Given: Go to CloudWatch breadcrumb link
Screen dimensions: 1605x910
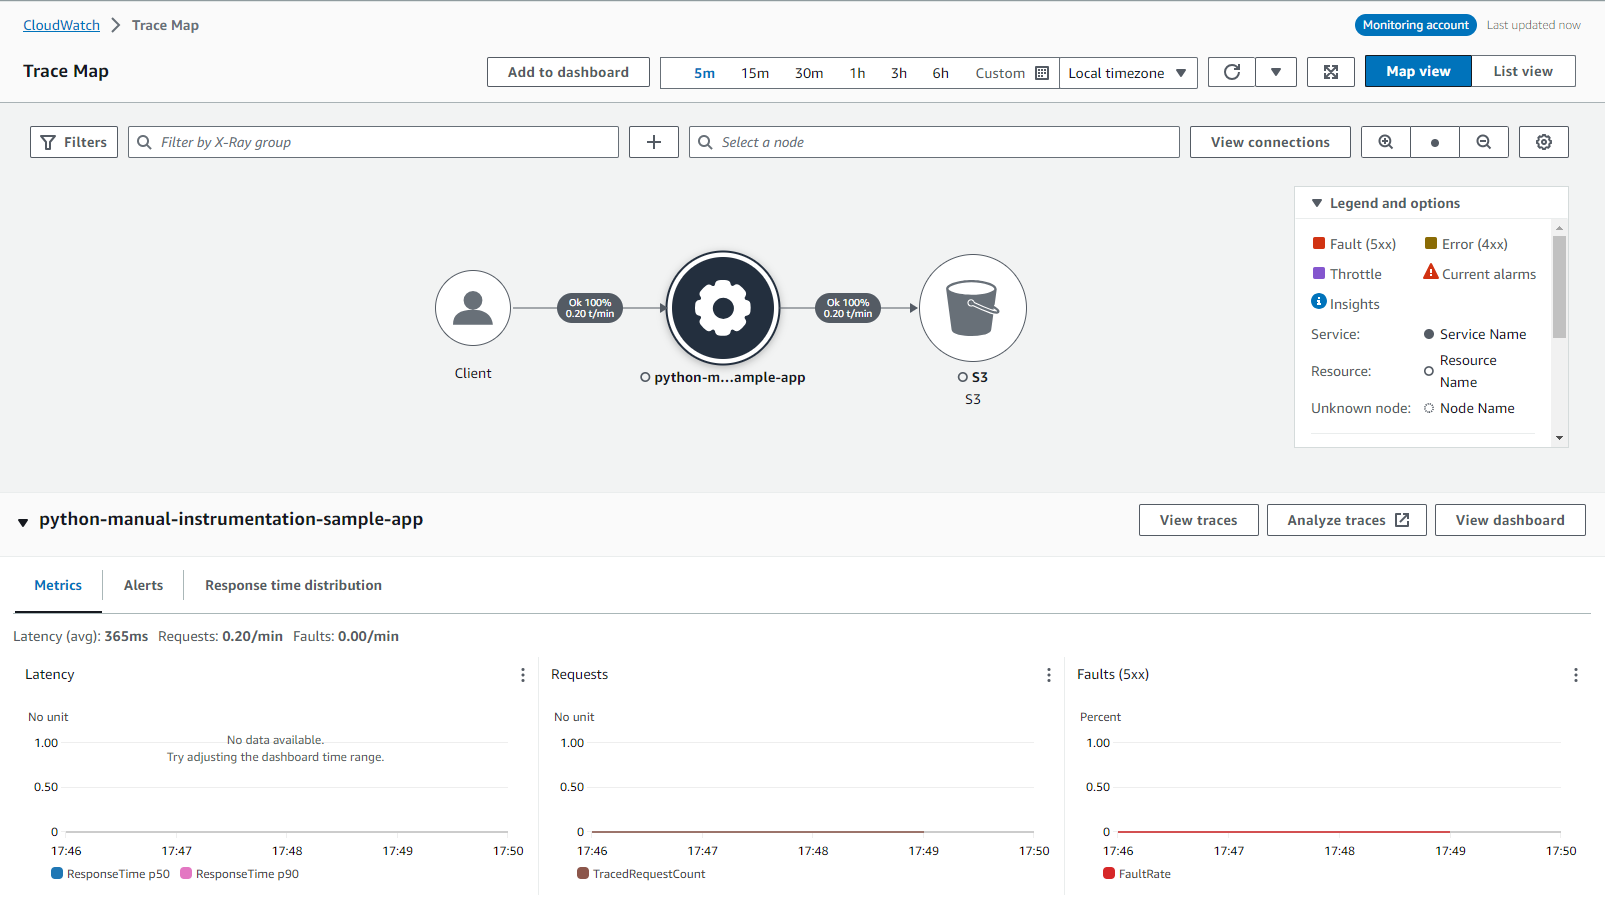Looking at the screenshot, I should pos(62,25).
